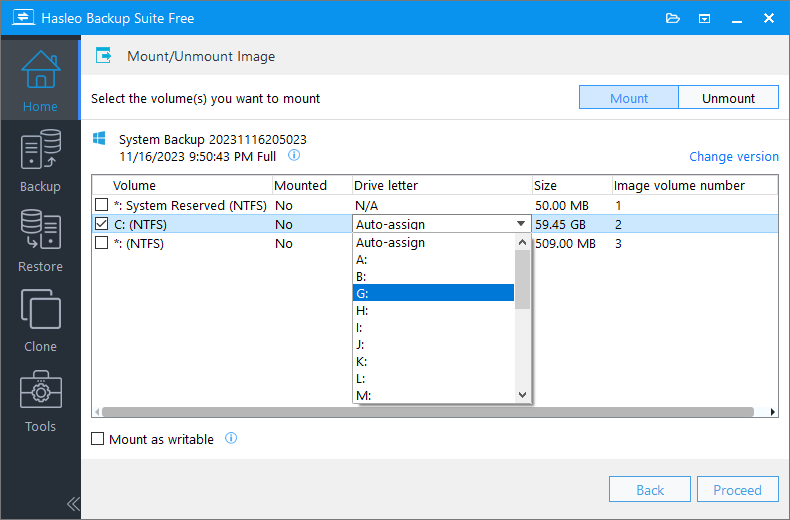The width and height of the screenshot is (790, 520).
Task: Open the Clone section in sidebar
Action: pyautogui.click(x=40, y=321)
